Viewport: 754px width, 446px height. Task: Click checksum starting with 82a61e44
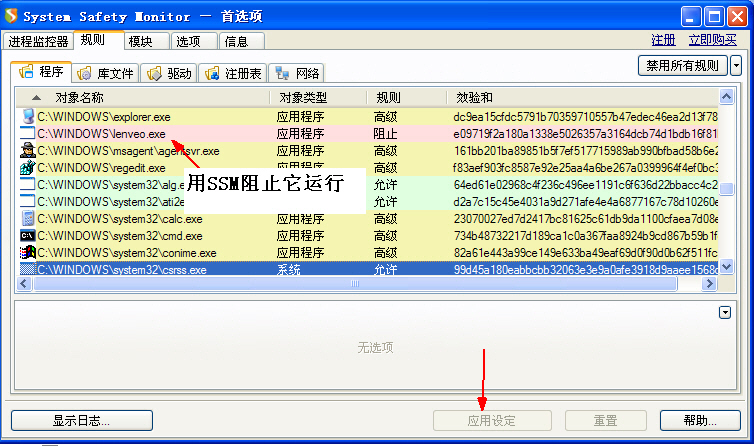click(585, 253)
